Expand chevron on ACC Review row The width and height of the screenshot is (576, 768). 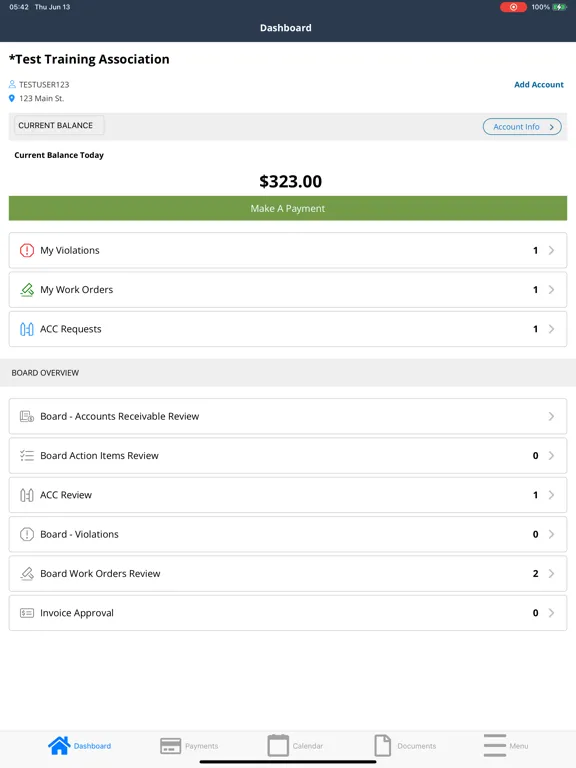pos(551,495)
